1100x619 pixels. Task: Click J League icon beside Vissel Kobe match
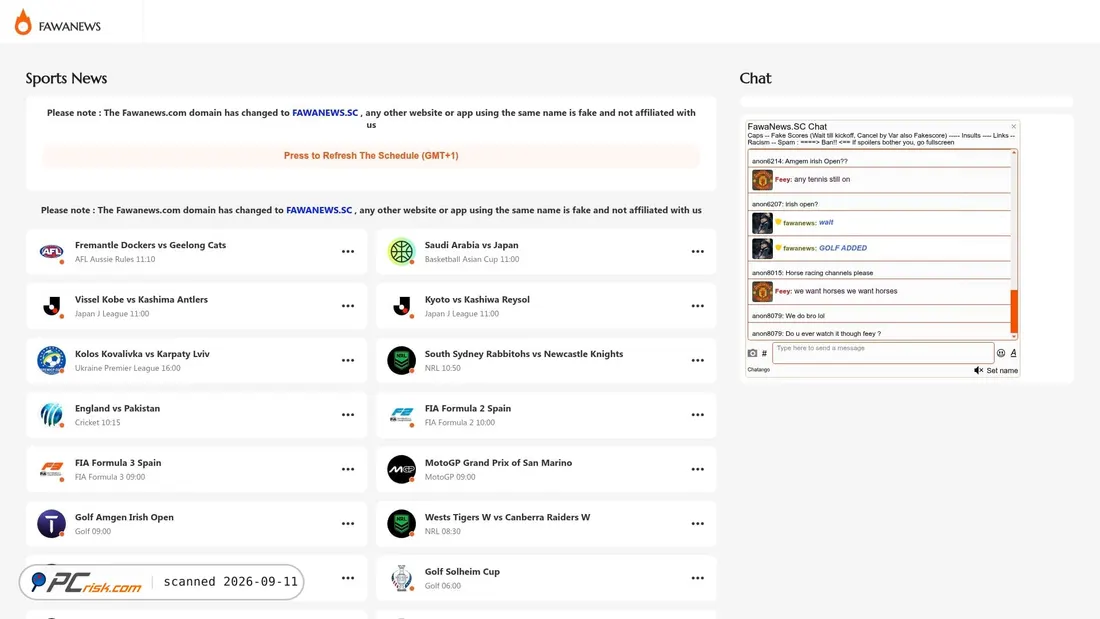point(51,306)
